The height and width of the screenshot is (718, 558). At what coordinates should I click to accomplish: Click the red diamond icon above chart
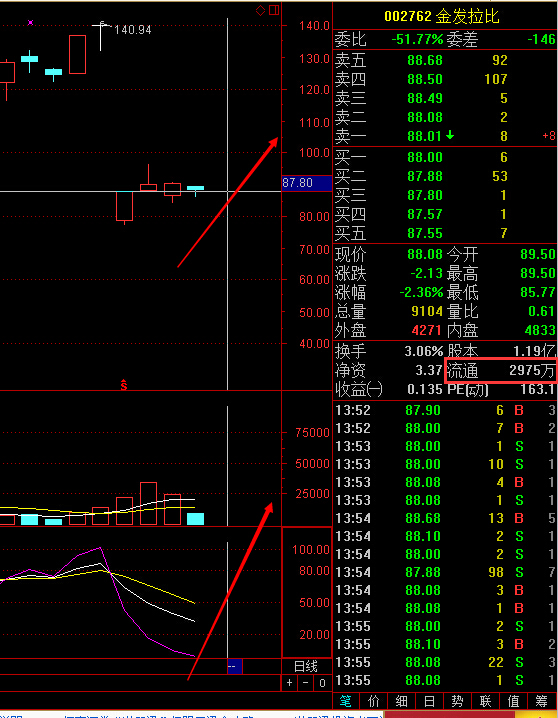click(260, 10)
